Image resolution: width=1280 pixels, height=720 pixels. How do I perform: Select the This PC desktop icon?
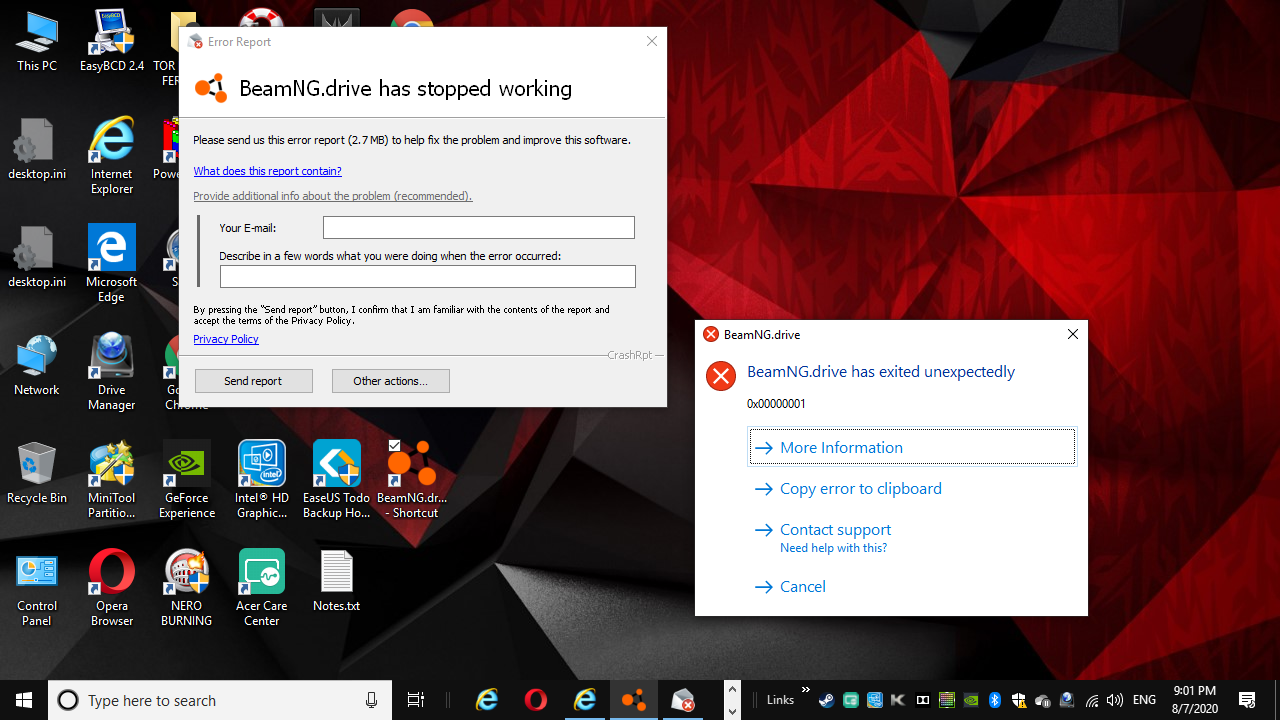(37, 42)
